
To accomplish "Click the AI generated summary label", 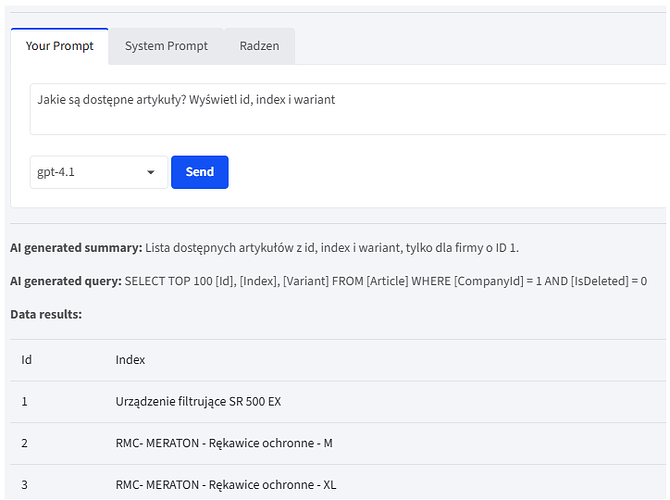I will [76, 248].
